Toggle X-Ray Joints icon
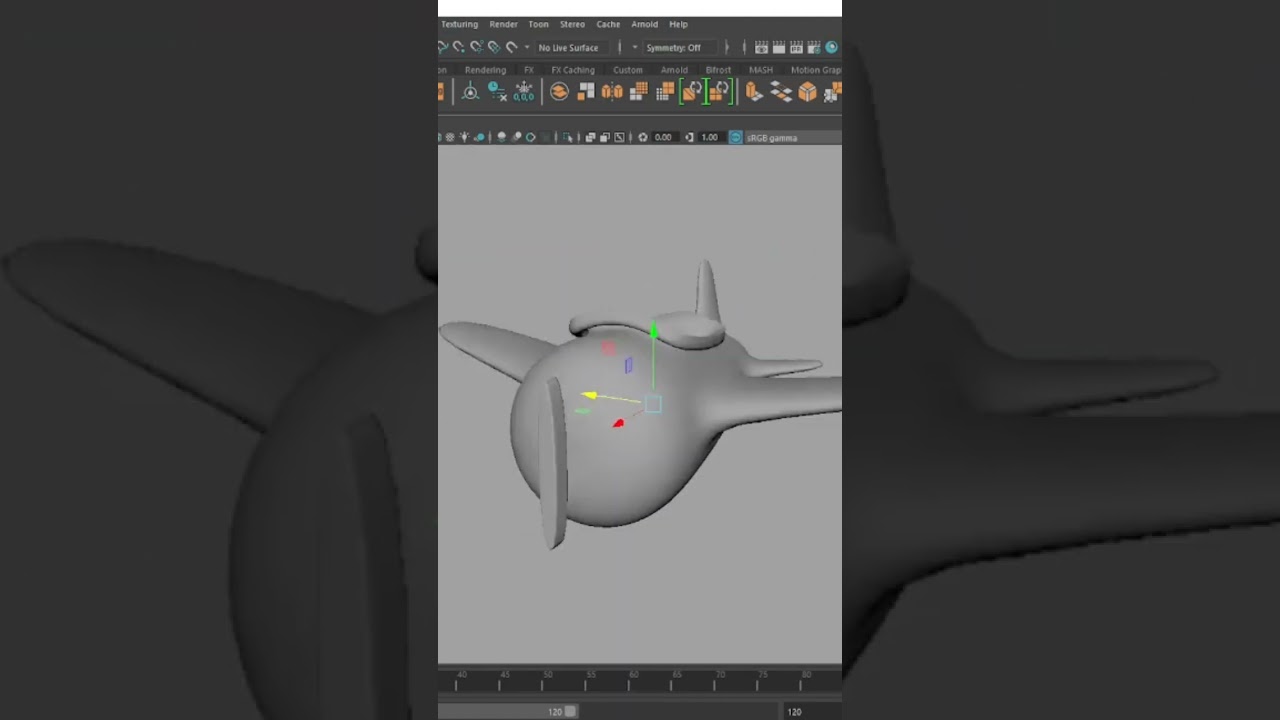The width and height of the screenshot is (1280, 720). coord(619,137)
